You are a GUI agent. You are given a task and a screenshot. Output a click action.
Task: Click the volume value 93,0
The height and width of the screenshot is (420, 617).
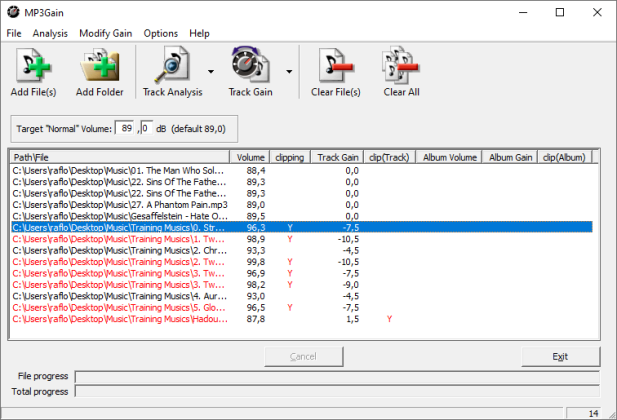[x=256, y=296]
